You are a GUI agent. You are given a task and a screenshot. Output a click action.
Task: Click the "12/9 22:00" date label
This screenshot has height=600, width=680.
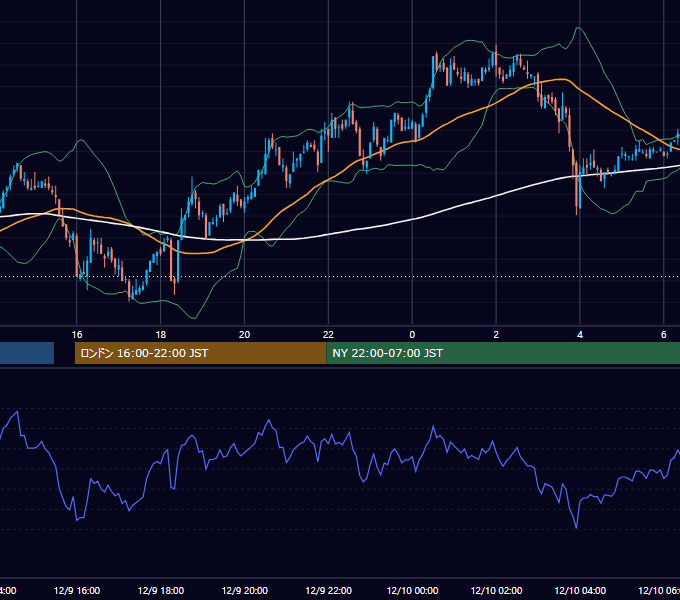pyautogui.click(x=328, y=590)
